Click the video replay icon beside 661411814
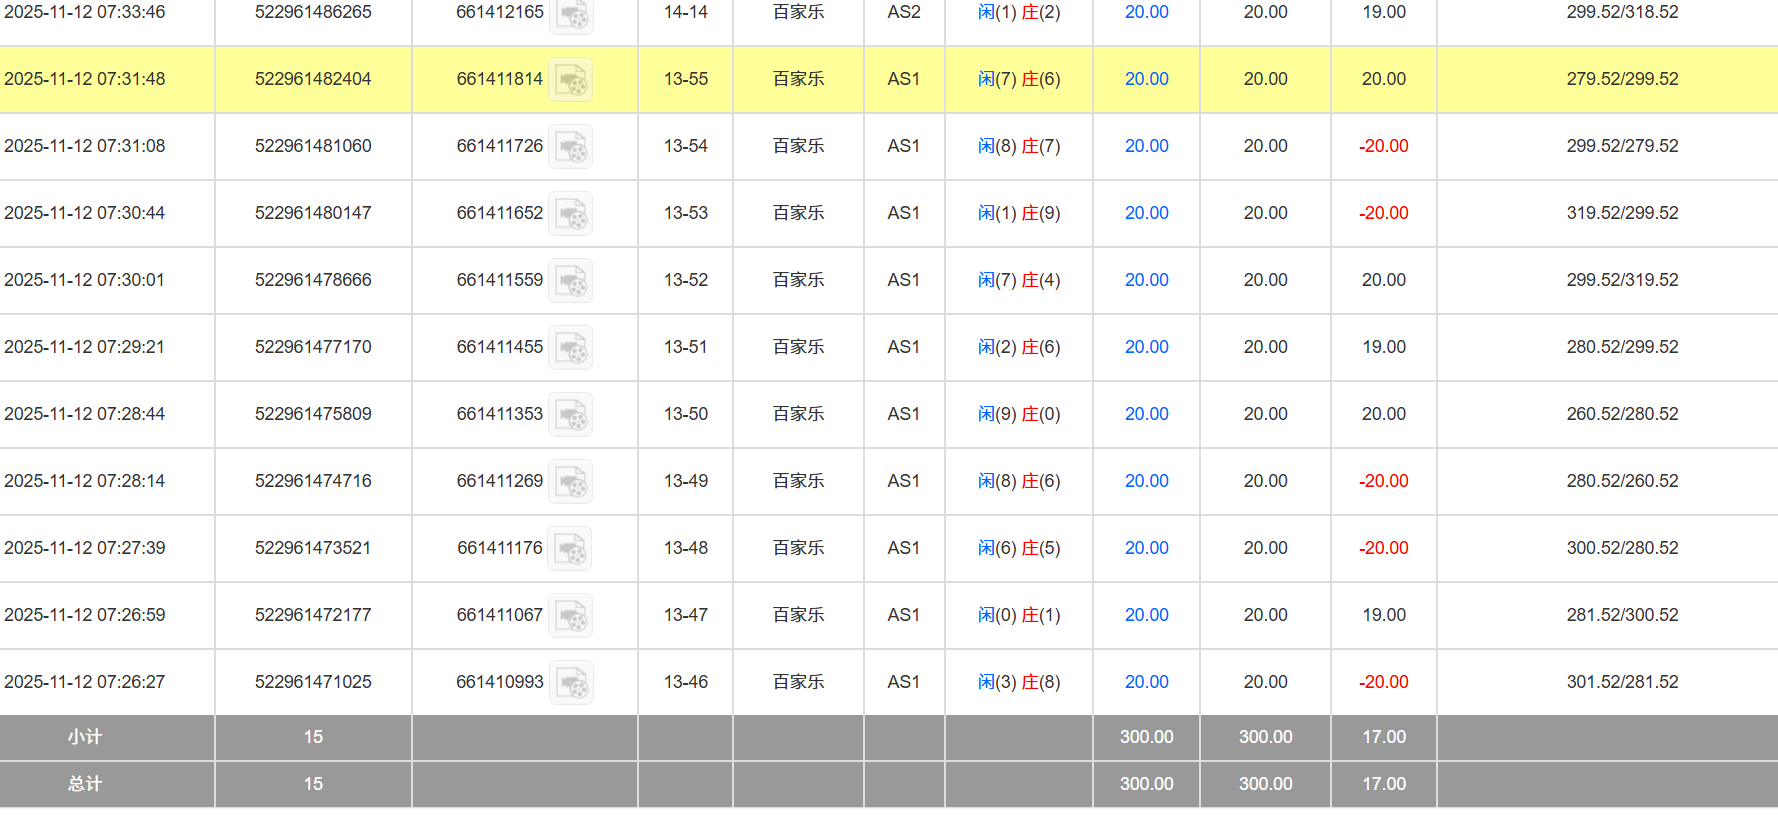 (571, 80)
